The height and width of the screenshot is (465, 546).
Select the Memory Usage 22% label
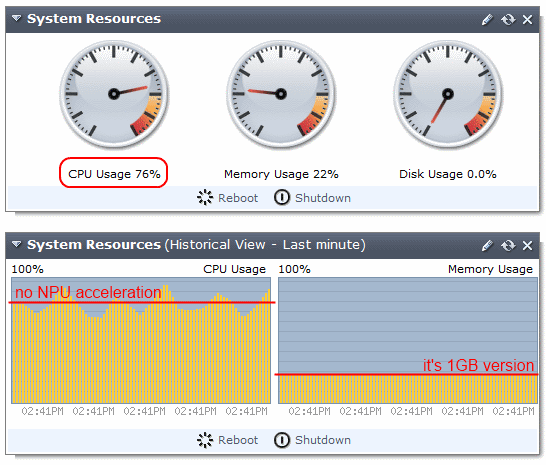tap(281, 174)
